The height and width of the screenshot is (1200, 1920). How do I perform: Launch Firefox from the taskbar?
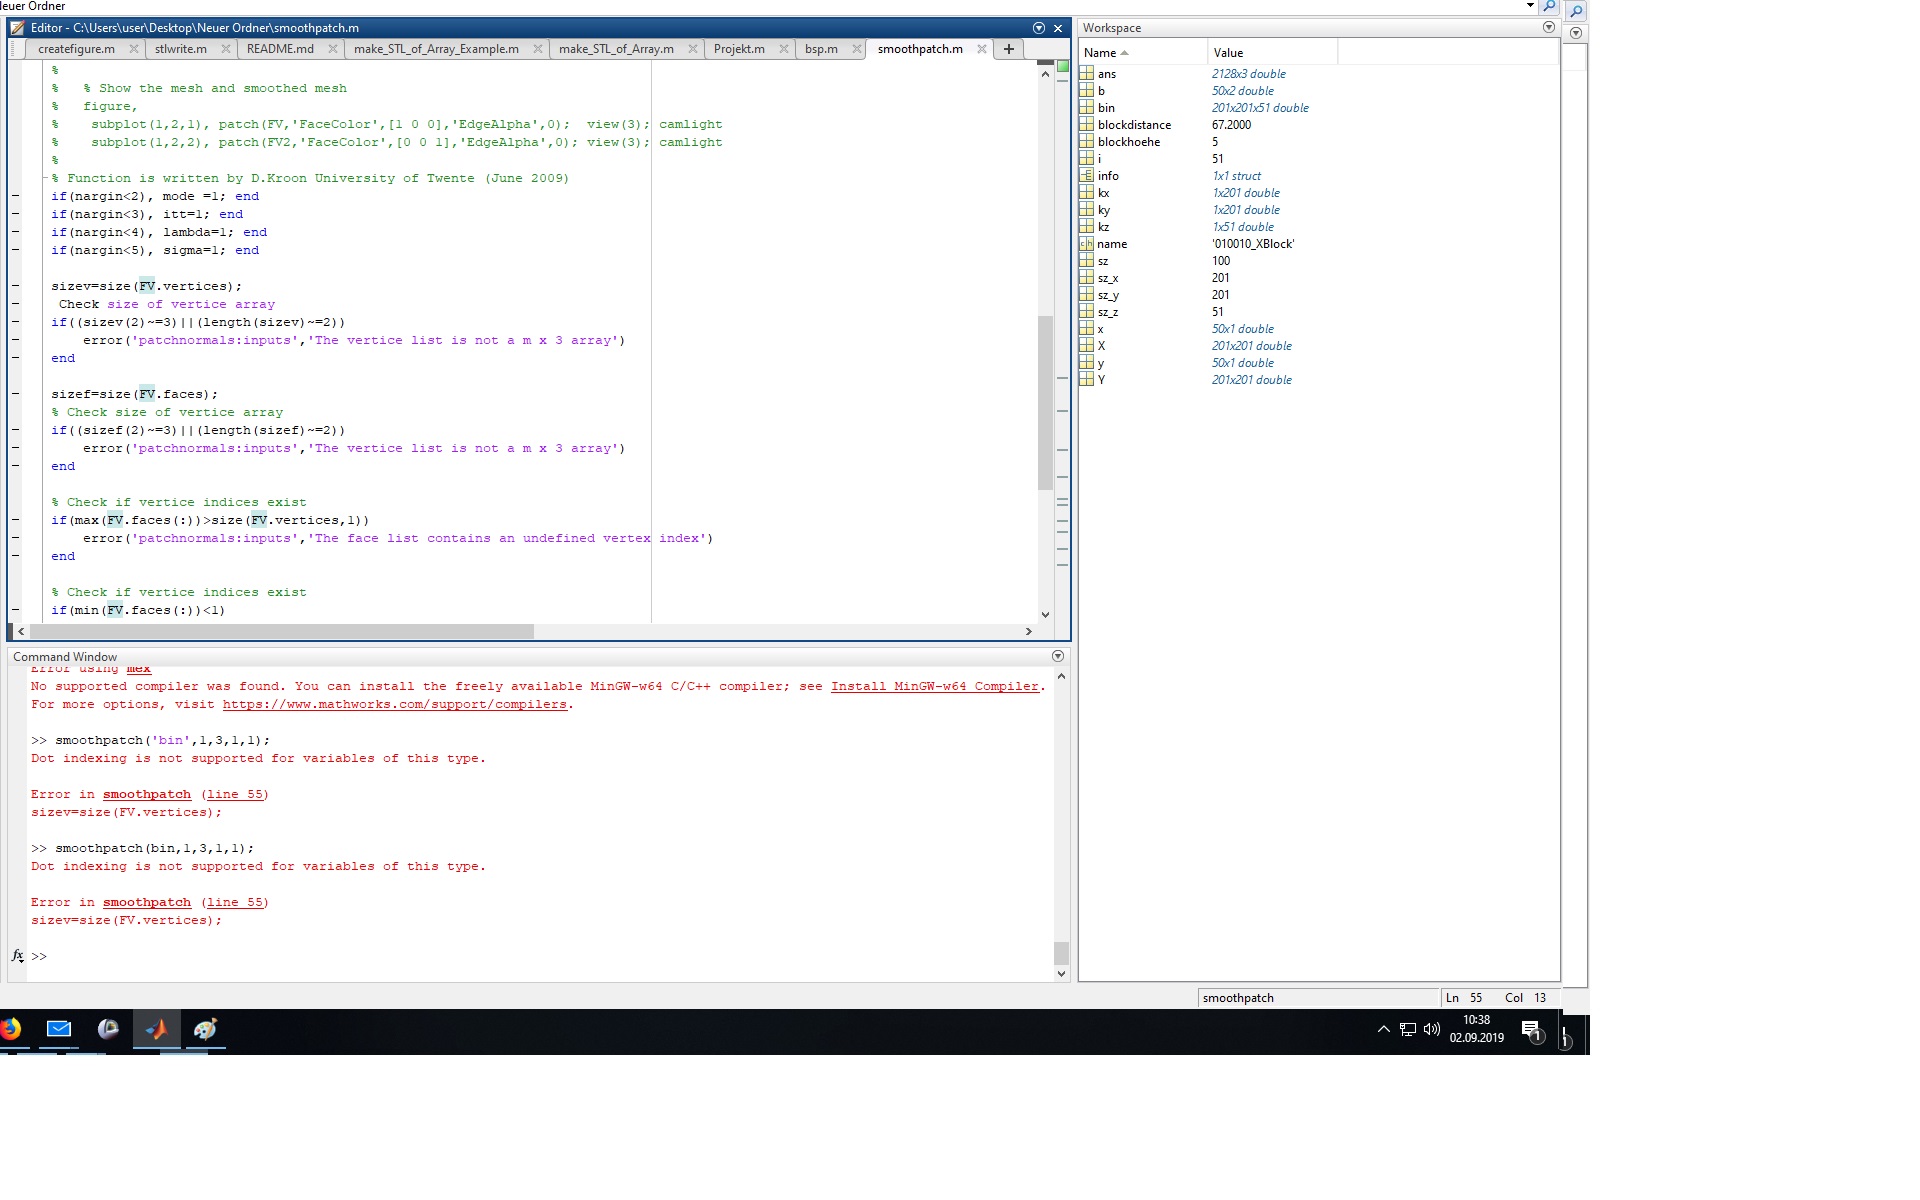10,1029
